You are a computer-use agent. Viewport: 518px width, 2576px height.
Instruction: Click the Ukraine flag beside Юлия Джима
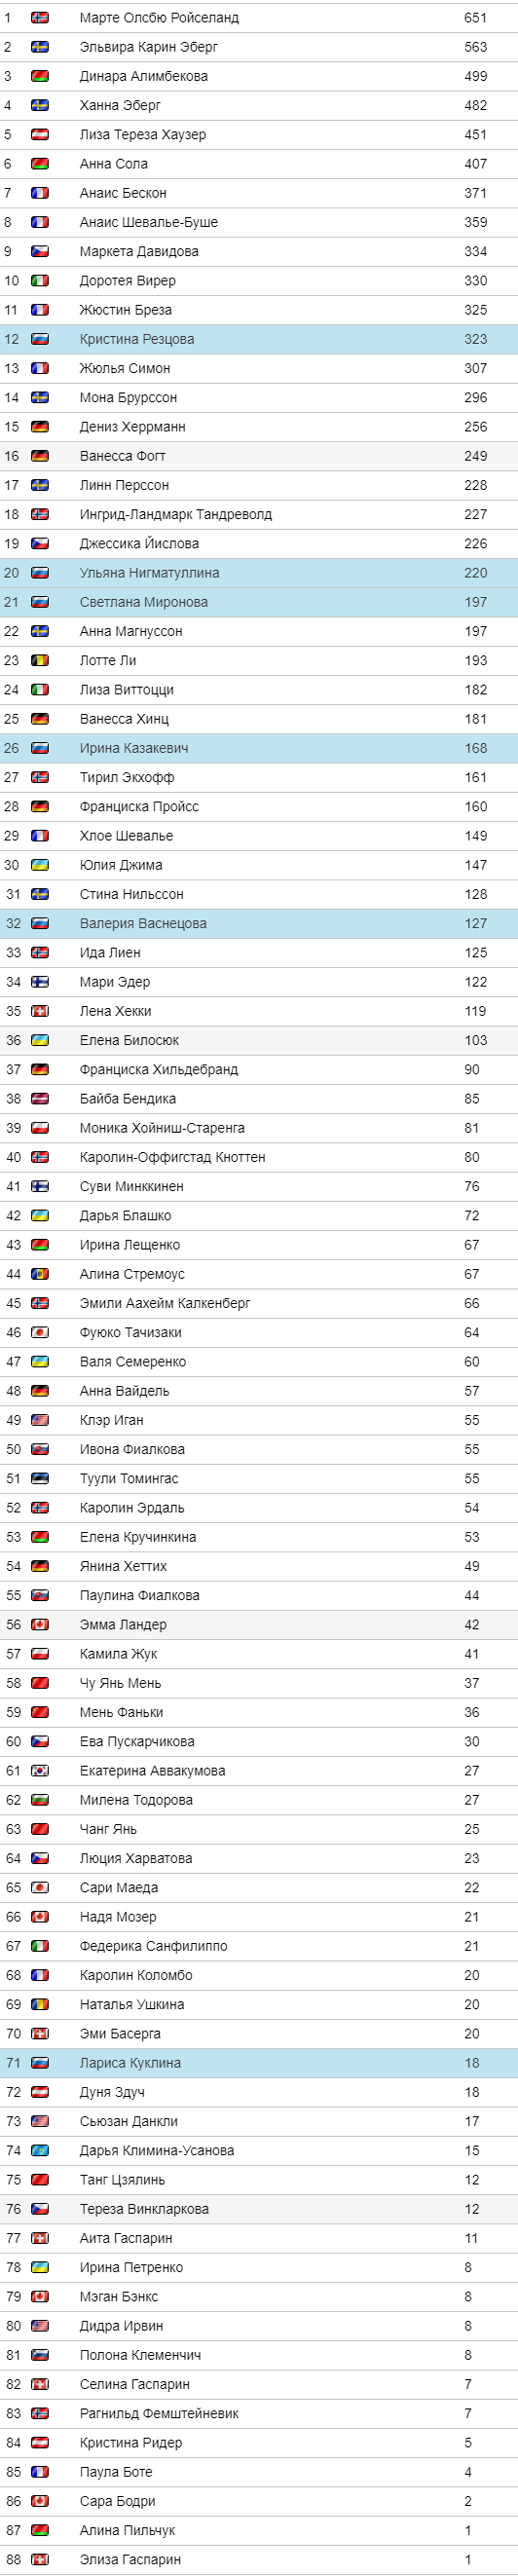[x=40, y=865]
